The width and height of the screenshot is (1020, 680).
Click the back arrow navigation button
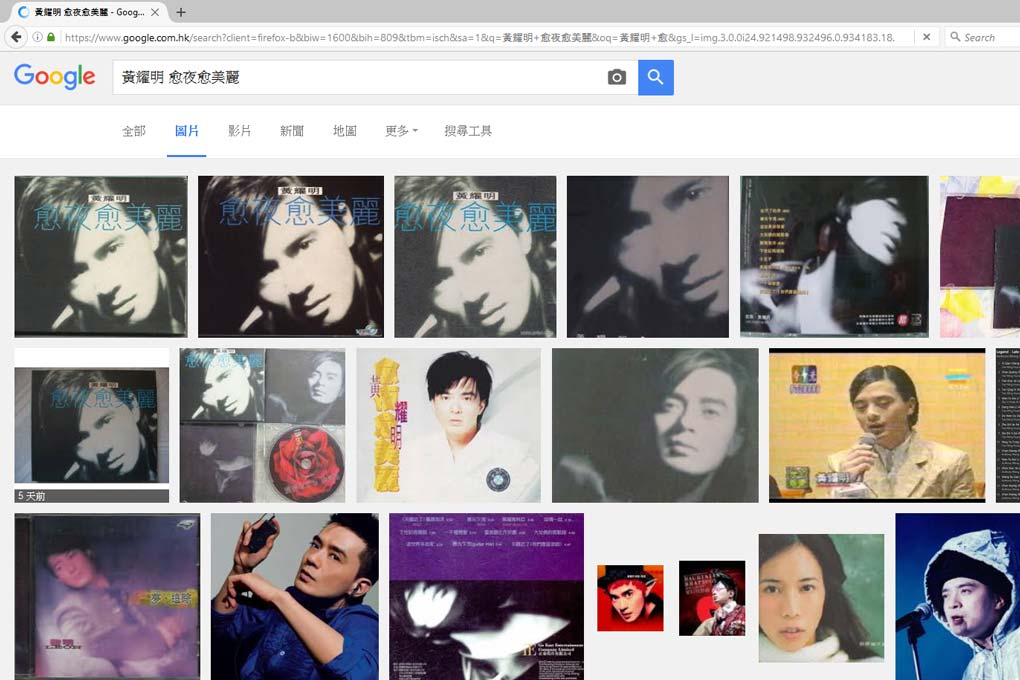16,37
